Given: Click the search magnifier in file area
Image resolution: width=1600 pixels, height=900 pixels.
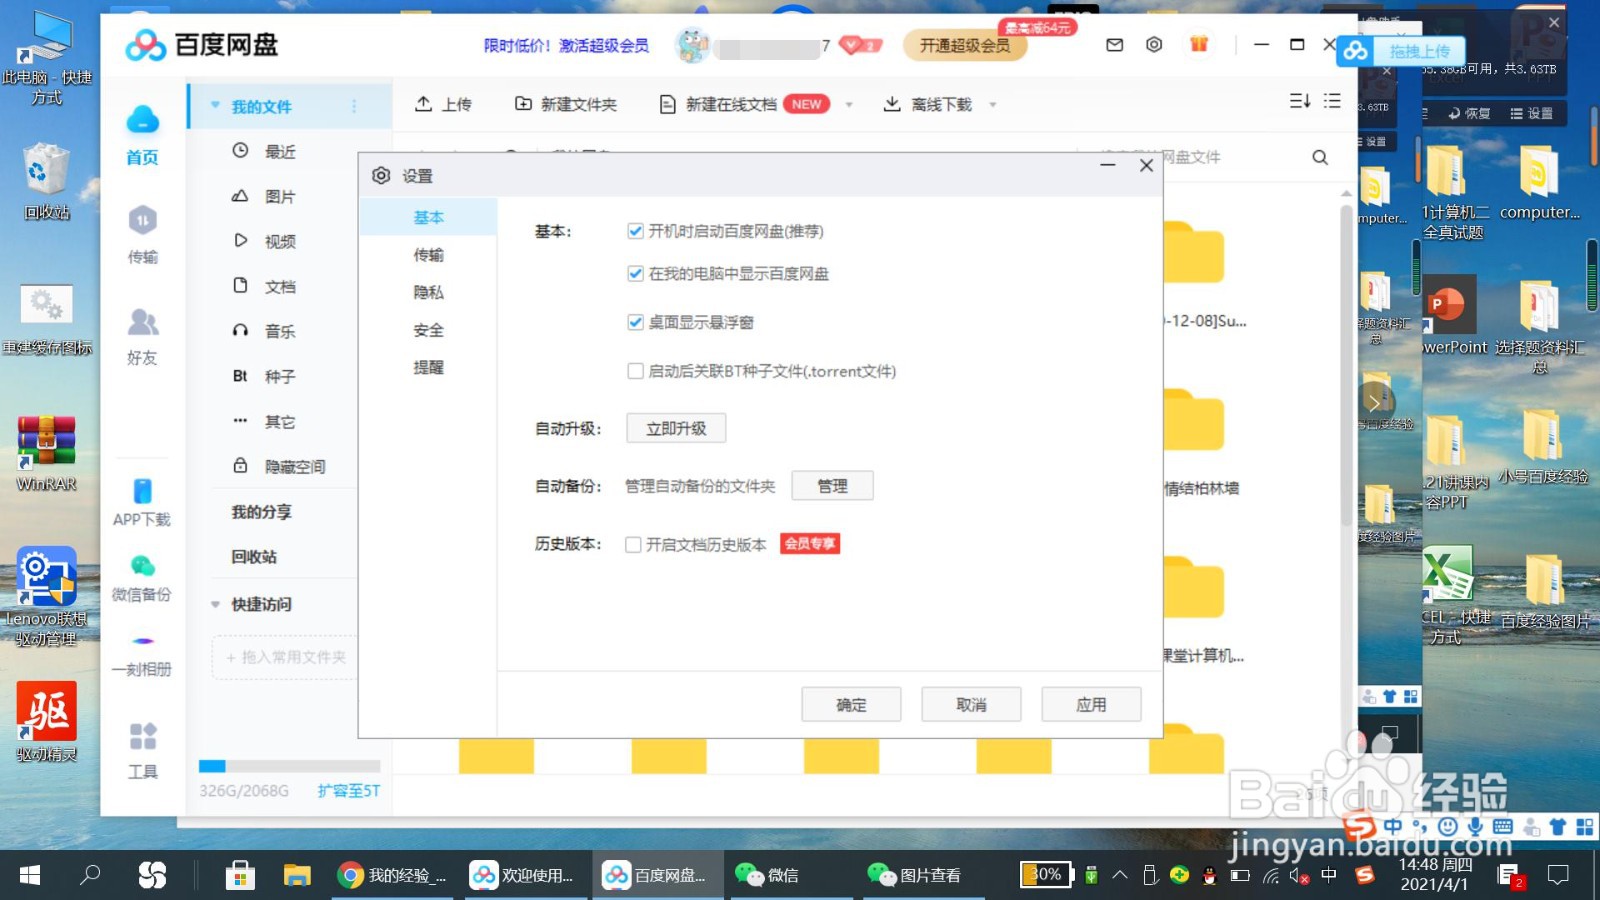Looking at the screenshot, I should click(x=1320, y=157).
